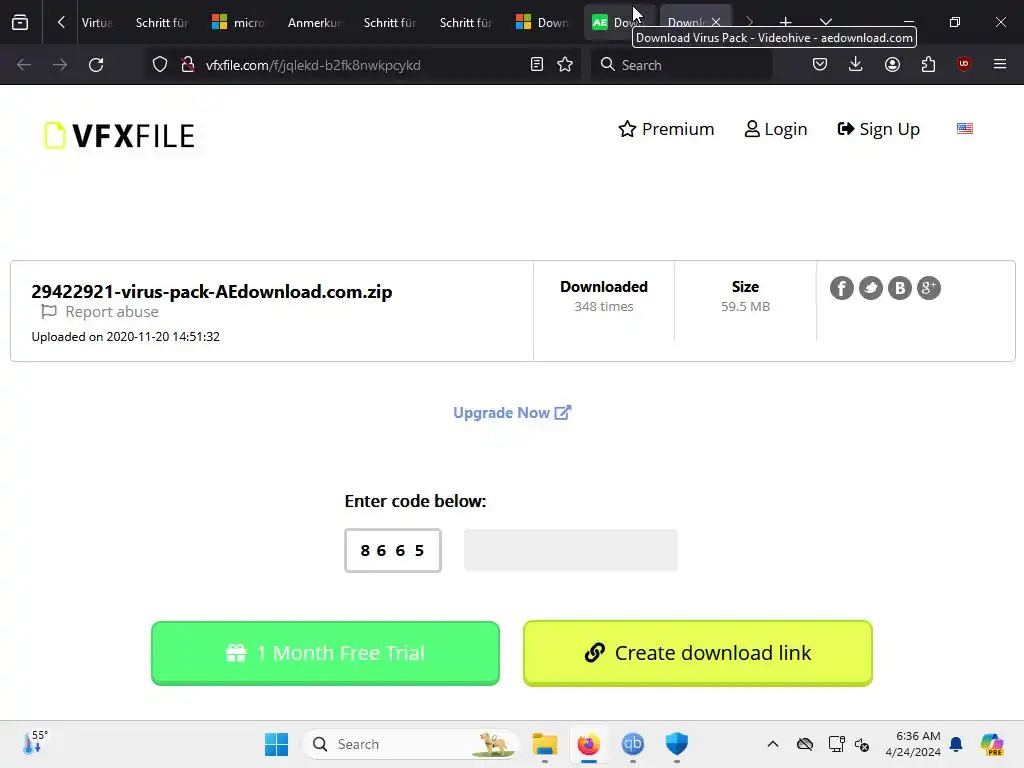1024x768 pixels.
Task: Open the Downloads panel arrow icon
Action: (856, 65)
